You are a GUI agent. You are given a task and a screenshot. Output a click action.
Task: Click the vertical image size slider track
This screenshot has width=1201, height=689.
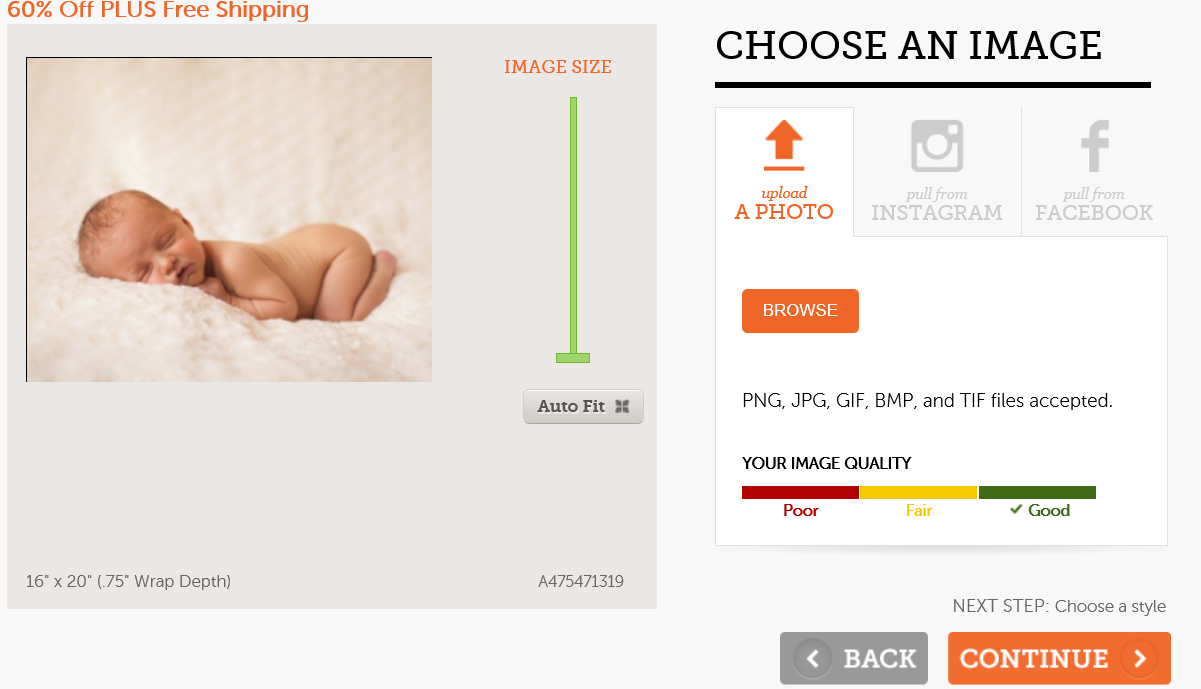pos(574,220)
